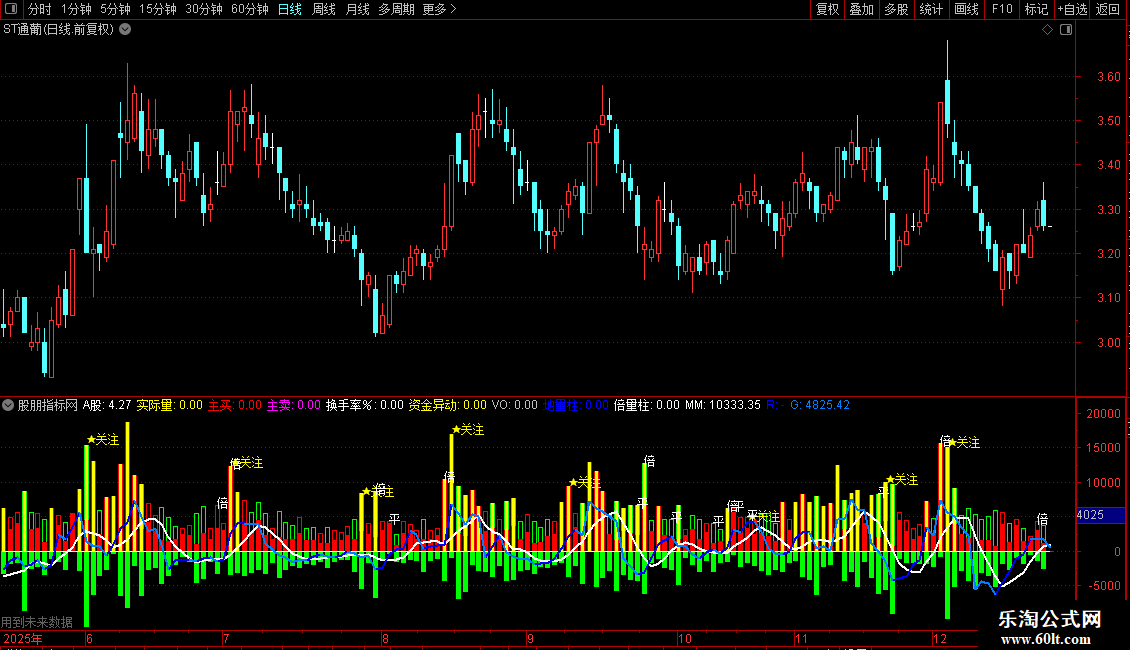Switch to 月线 monthly chart
The height and width of the screenshot is (650, 1130).
click(357, 9)
